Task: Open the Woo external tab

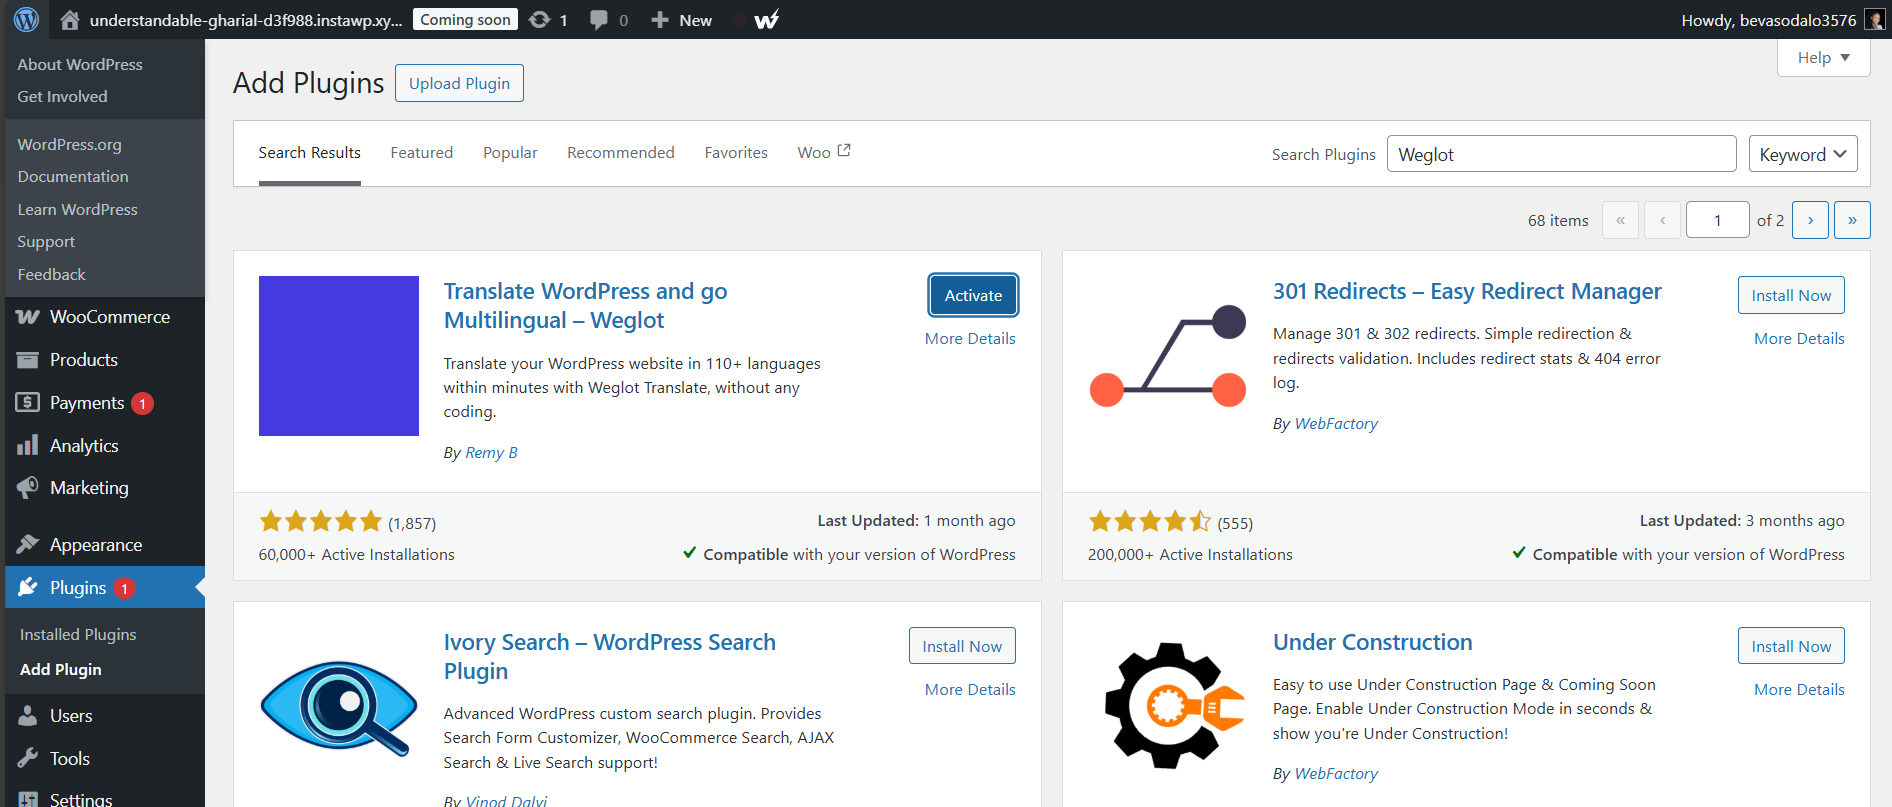Action: pos(824,153)
